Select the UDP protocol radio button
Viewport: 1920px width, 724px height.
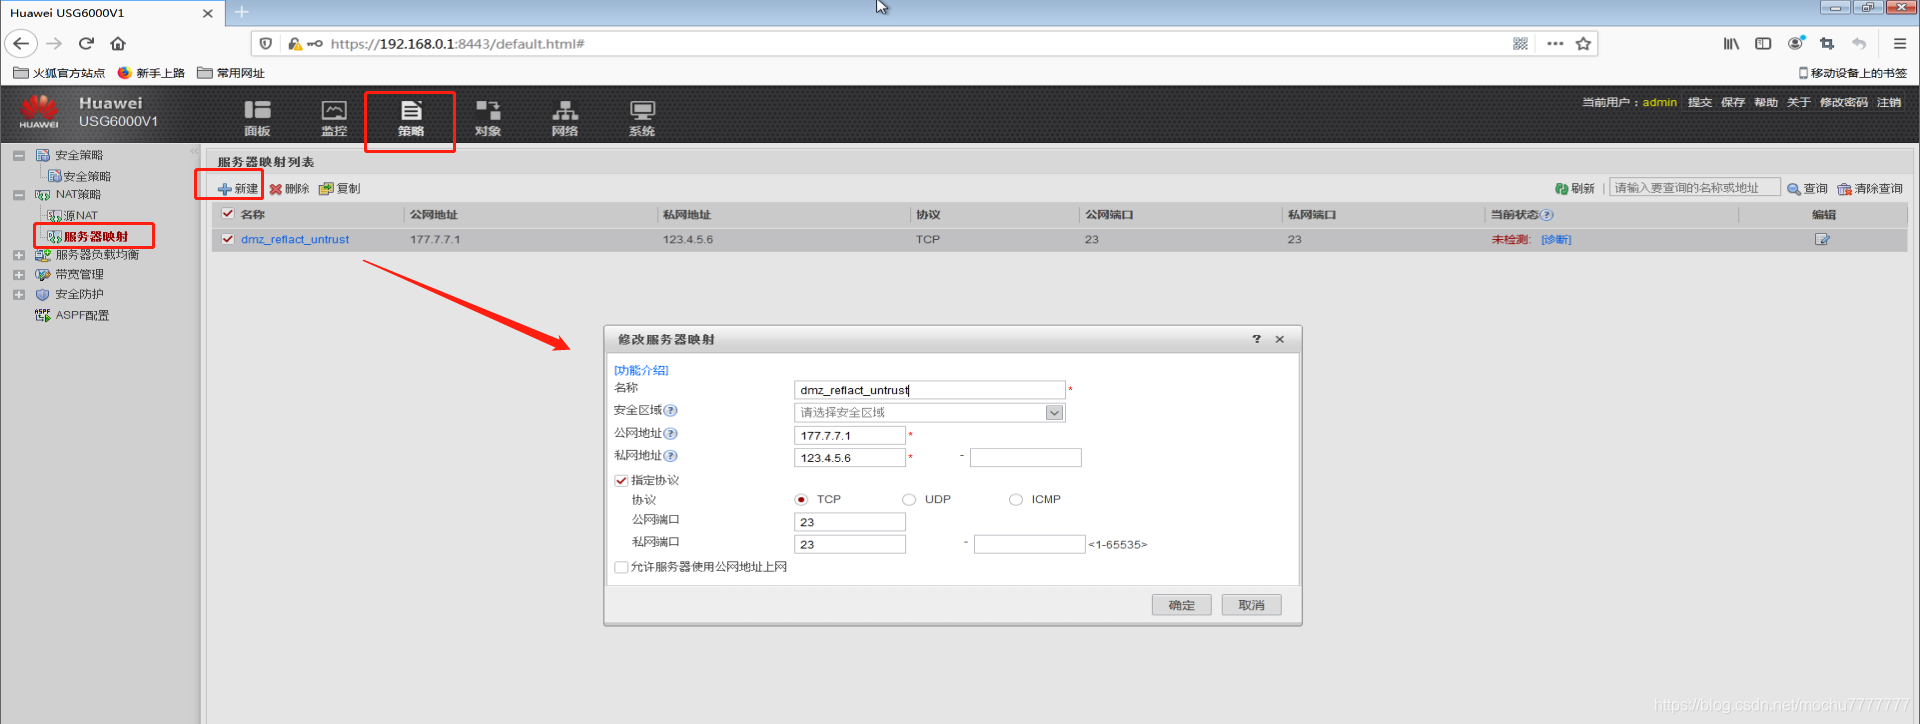(909, 500)
